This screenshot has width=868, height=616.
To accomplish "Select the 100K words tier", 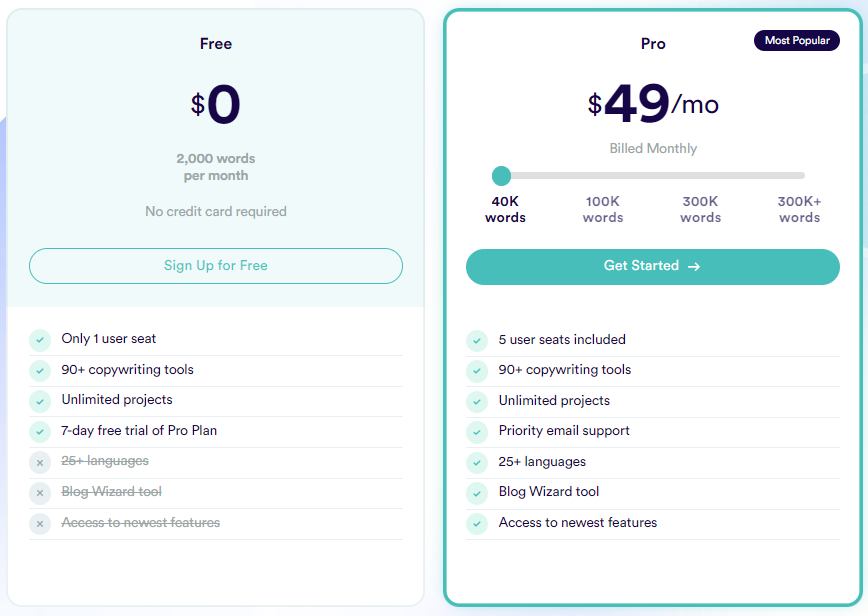I will click(603, 209).
